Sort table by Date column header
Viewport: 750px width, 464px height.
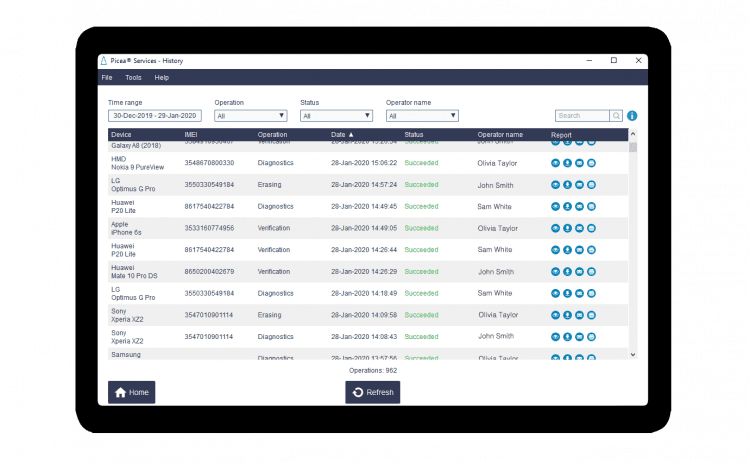(342, 135)
